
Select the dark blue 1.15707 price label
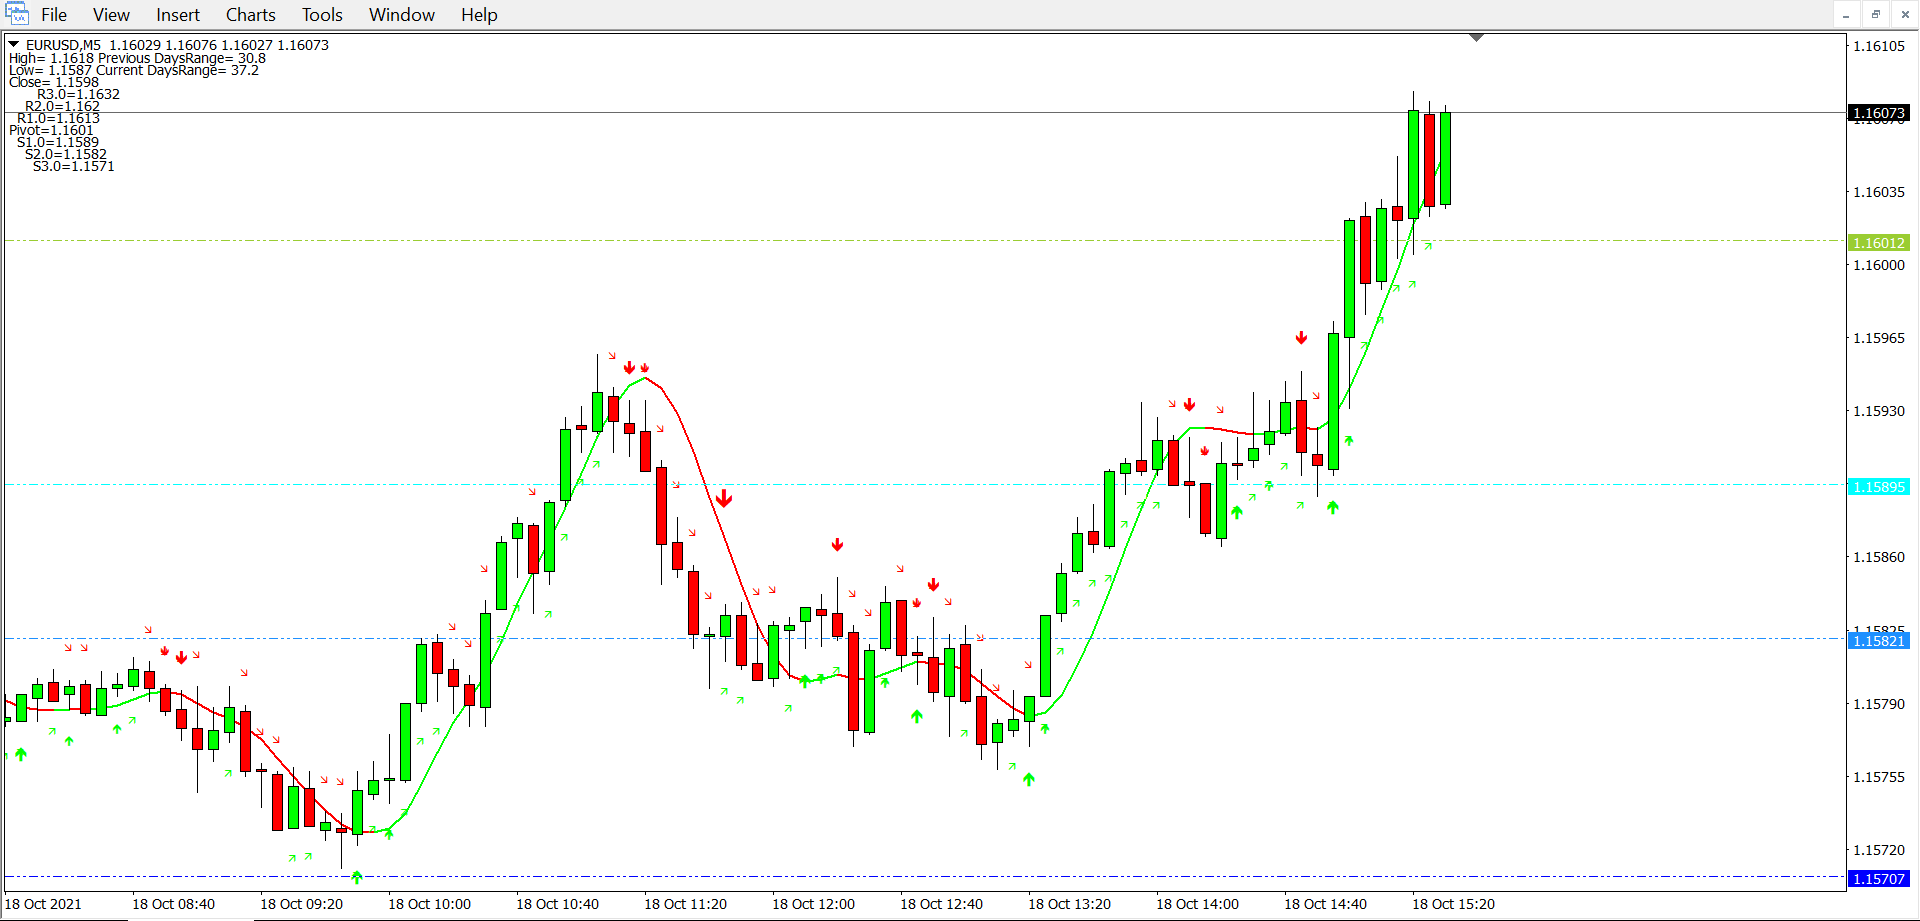[1878, 879]
